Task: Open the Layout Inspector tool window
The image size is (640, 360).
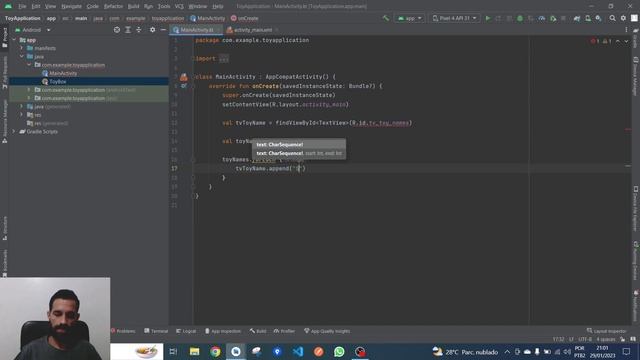Action: 606,331
